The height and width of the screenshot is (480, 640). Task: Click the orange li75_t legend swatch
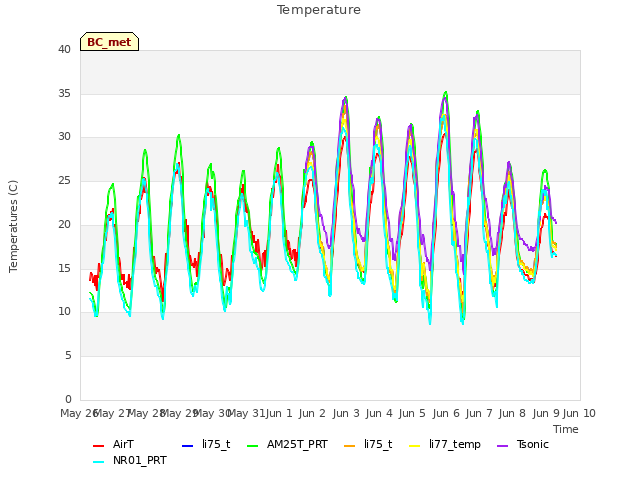350,446
